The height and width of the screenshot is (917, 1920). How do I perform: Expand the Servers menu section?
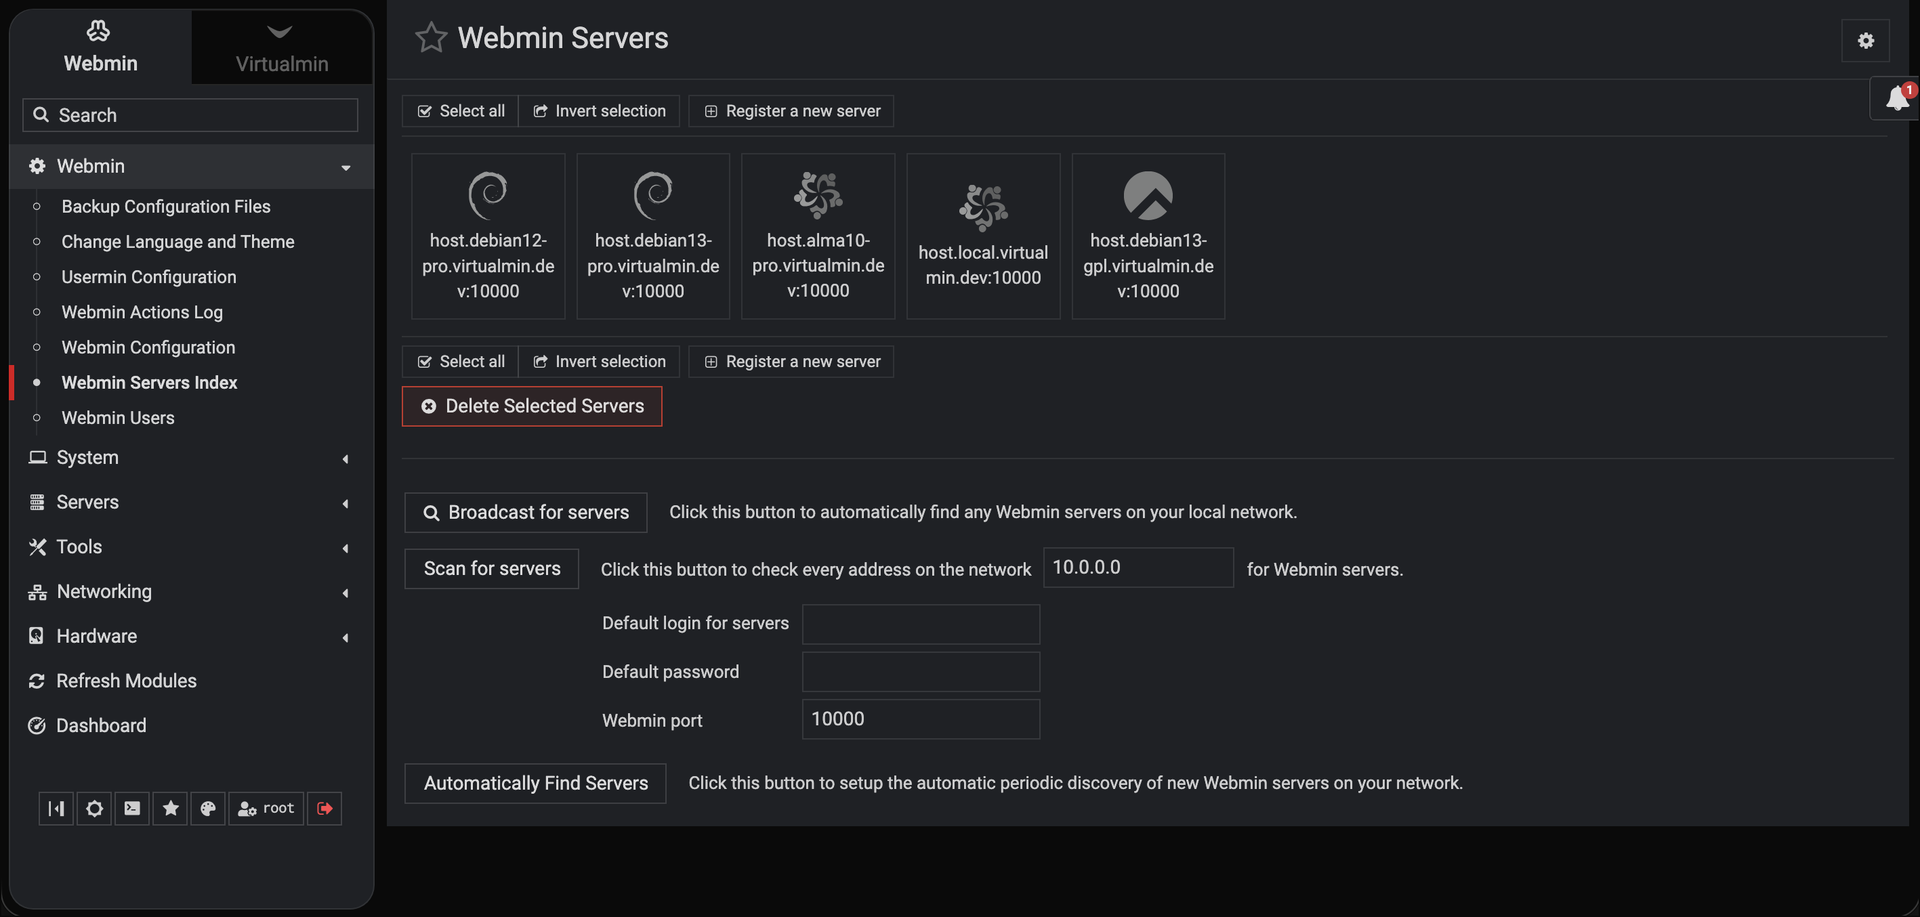coord(191,502)
